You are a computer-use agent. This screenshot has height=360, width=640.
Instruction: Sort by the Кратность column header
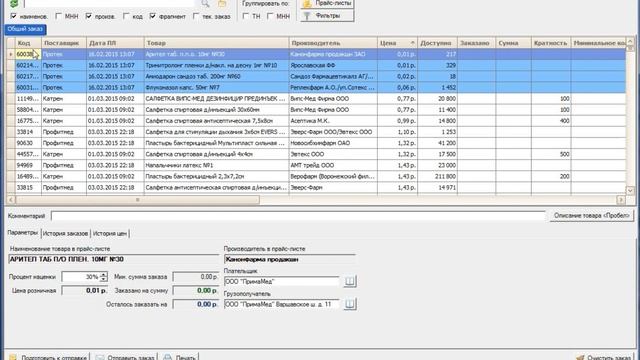pyautogui.click(x=551, y=43)
